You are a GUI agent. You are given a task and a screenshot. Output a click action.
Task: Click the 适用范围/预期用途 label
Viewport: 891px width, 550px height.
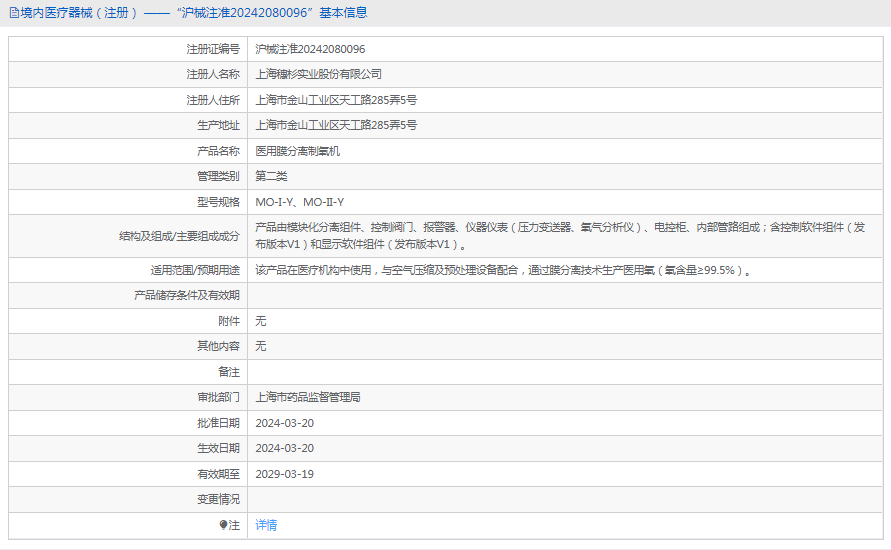[x=195, y=270]
